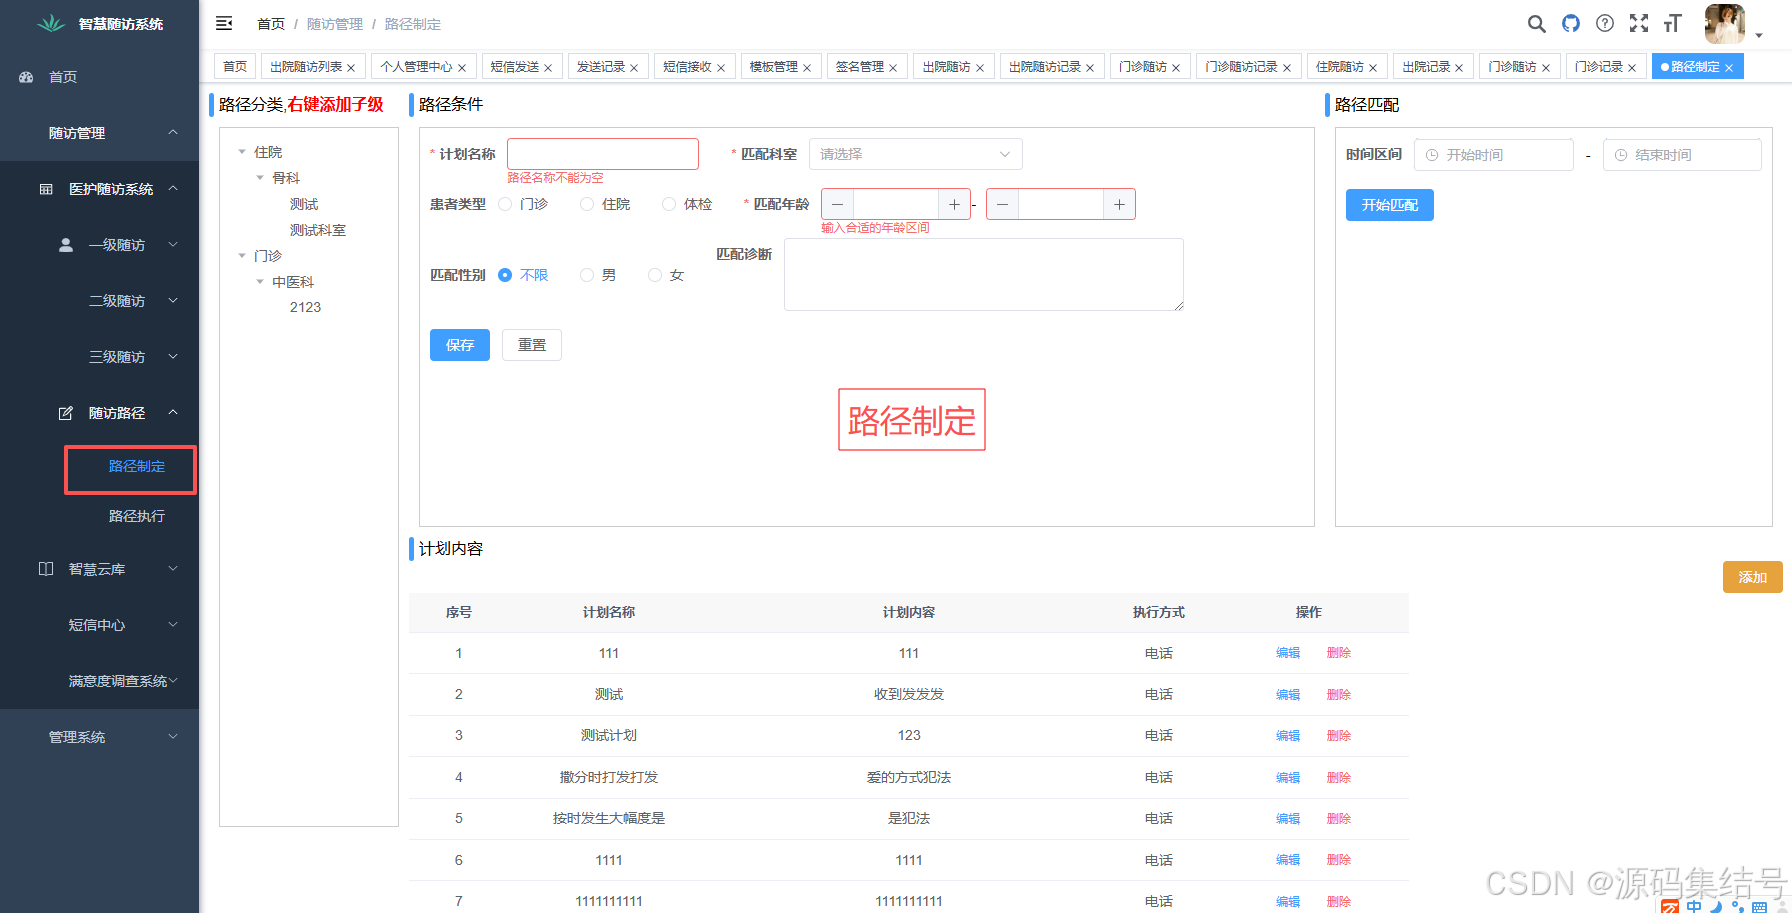
Task: Click the dashboard icon beside 首页
Action: coord(27,77)
